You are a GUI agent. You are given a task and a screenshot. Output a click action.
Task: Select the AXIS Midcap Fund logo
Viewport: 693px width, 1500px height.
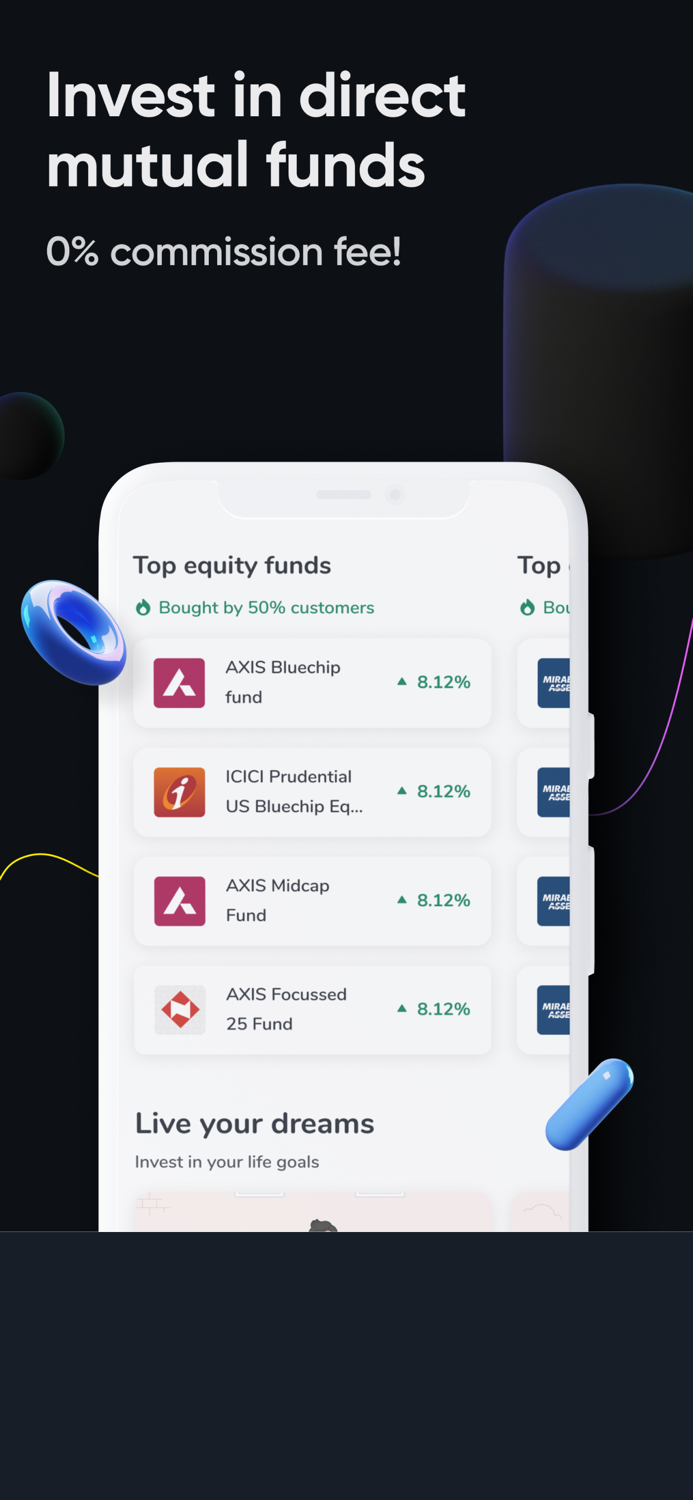tap(179, 901)
